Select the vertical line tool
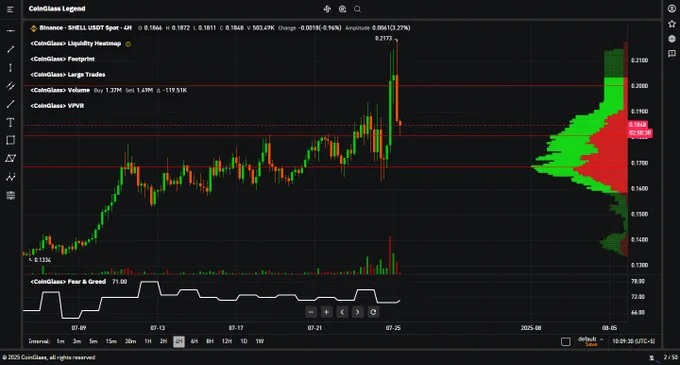Image resolution: width=680 pixels, height=365 pixels. click(10, 68)
